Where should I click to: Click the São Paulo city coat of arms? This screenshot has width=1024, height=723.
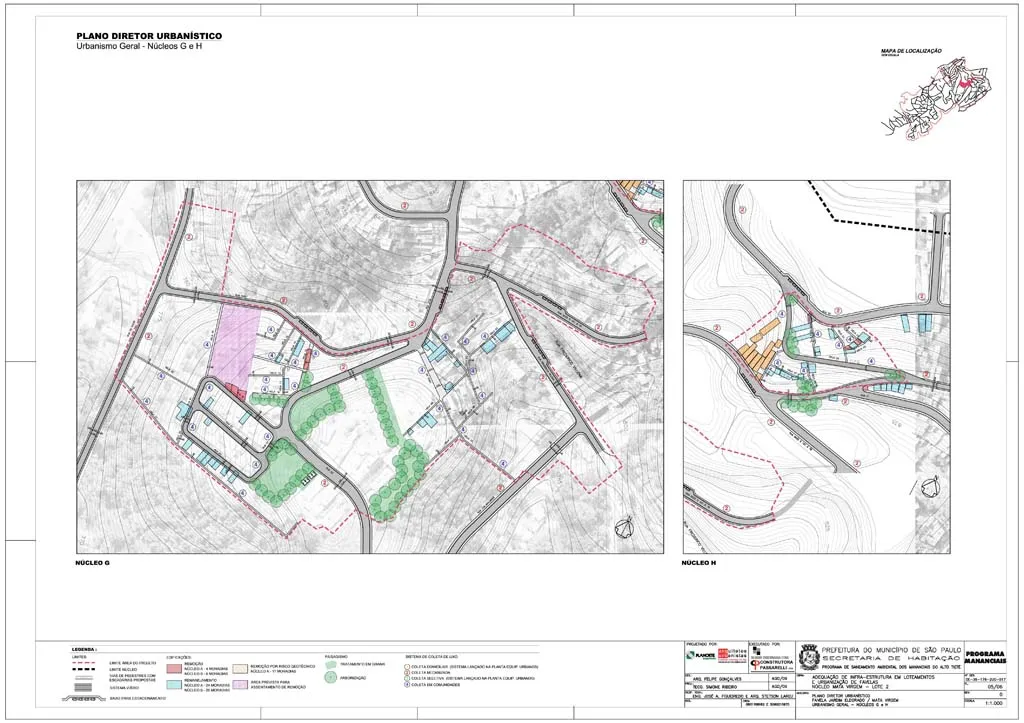[x=810, y=654]
